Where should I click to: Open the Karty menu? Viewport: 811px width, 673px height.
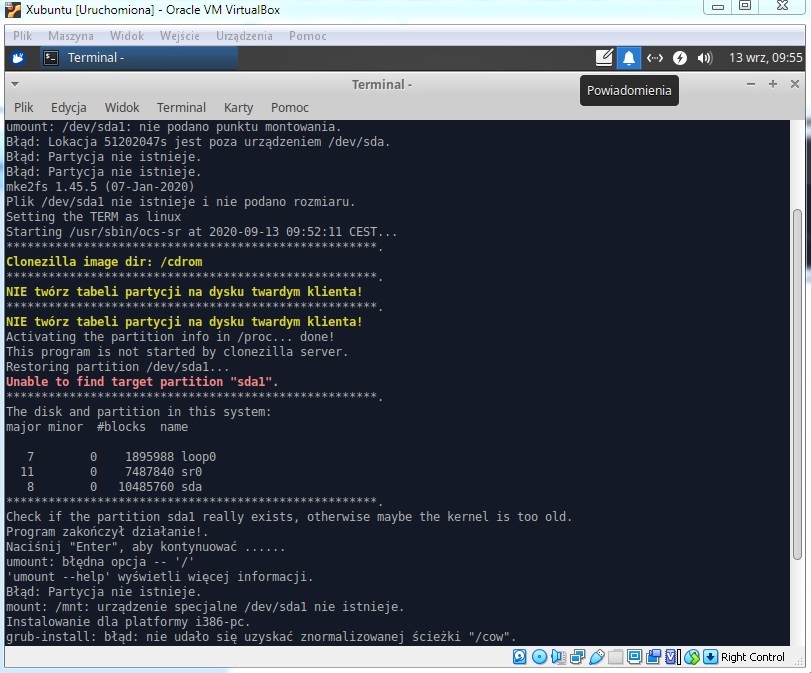(238, 107)
